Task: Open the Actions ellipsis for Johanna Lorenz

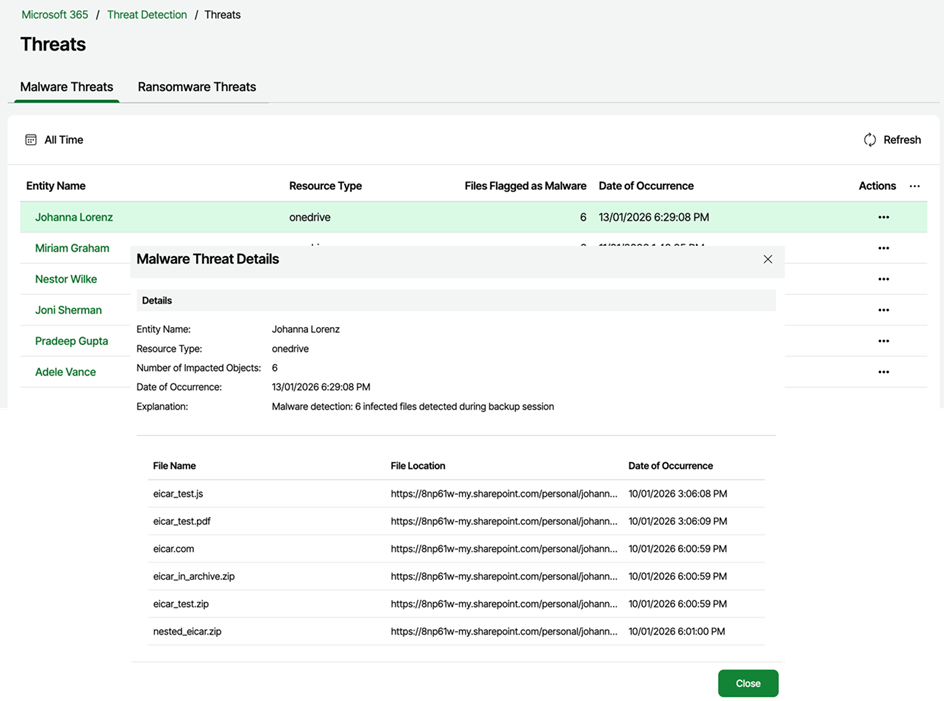Action: 883,217
